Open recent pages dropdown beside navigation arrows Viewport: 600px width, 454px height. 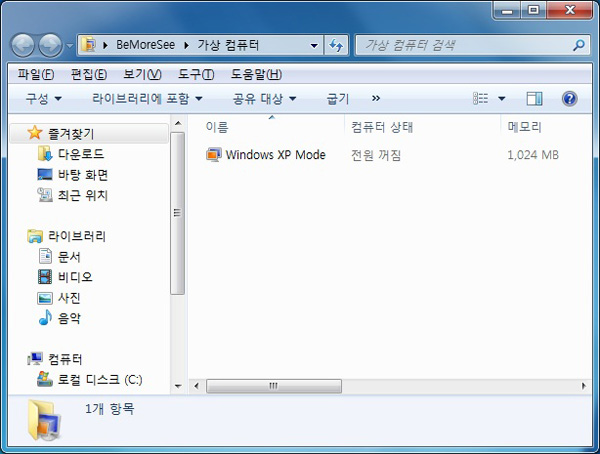[x=69, y=46]
